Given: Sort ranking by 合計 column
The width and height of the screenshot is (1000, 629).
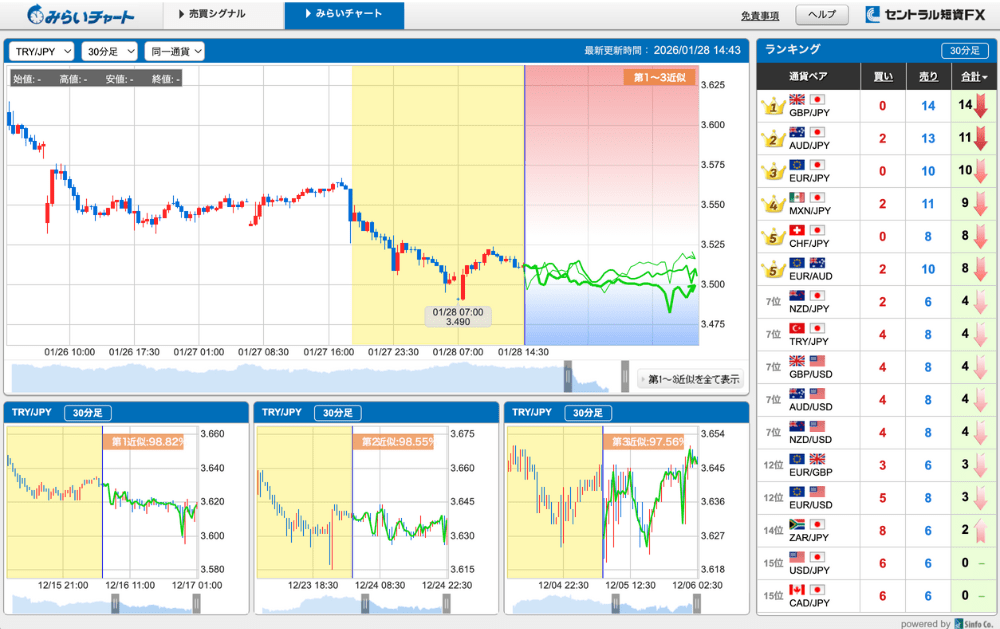Looking at the screenshot, I should pos(969,77).
